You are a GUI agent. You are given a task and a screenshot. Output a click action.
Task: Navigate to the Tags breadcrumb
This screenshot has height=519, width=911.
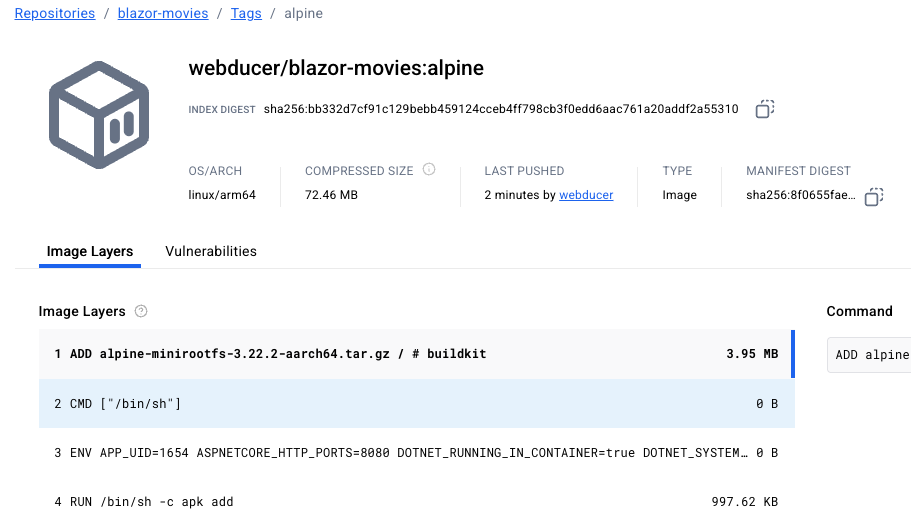coord(246,14)
